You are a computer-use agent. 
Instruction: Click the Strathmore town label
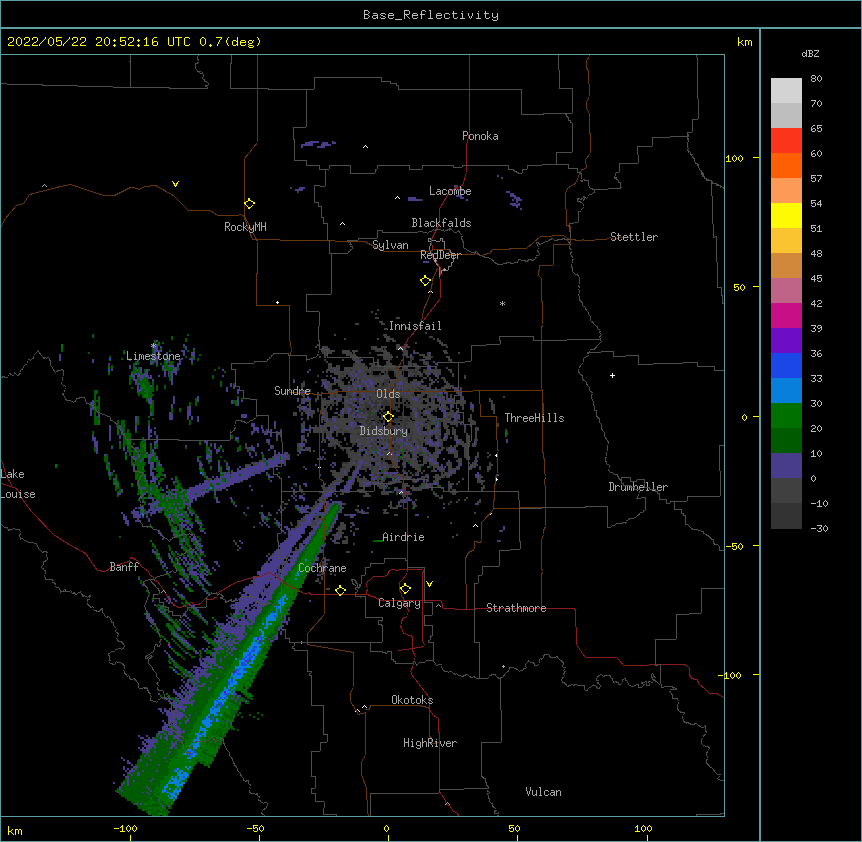tap(516, 608)
